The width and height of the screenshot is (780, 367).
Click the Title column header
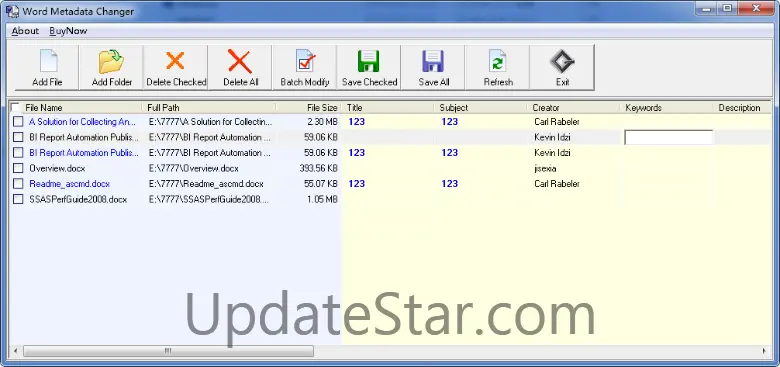389,107
